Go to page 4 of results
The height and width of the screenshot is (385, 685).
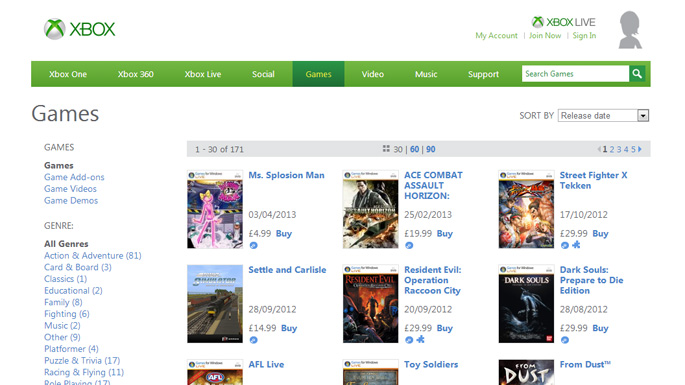(x=626, y=149)
